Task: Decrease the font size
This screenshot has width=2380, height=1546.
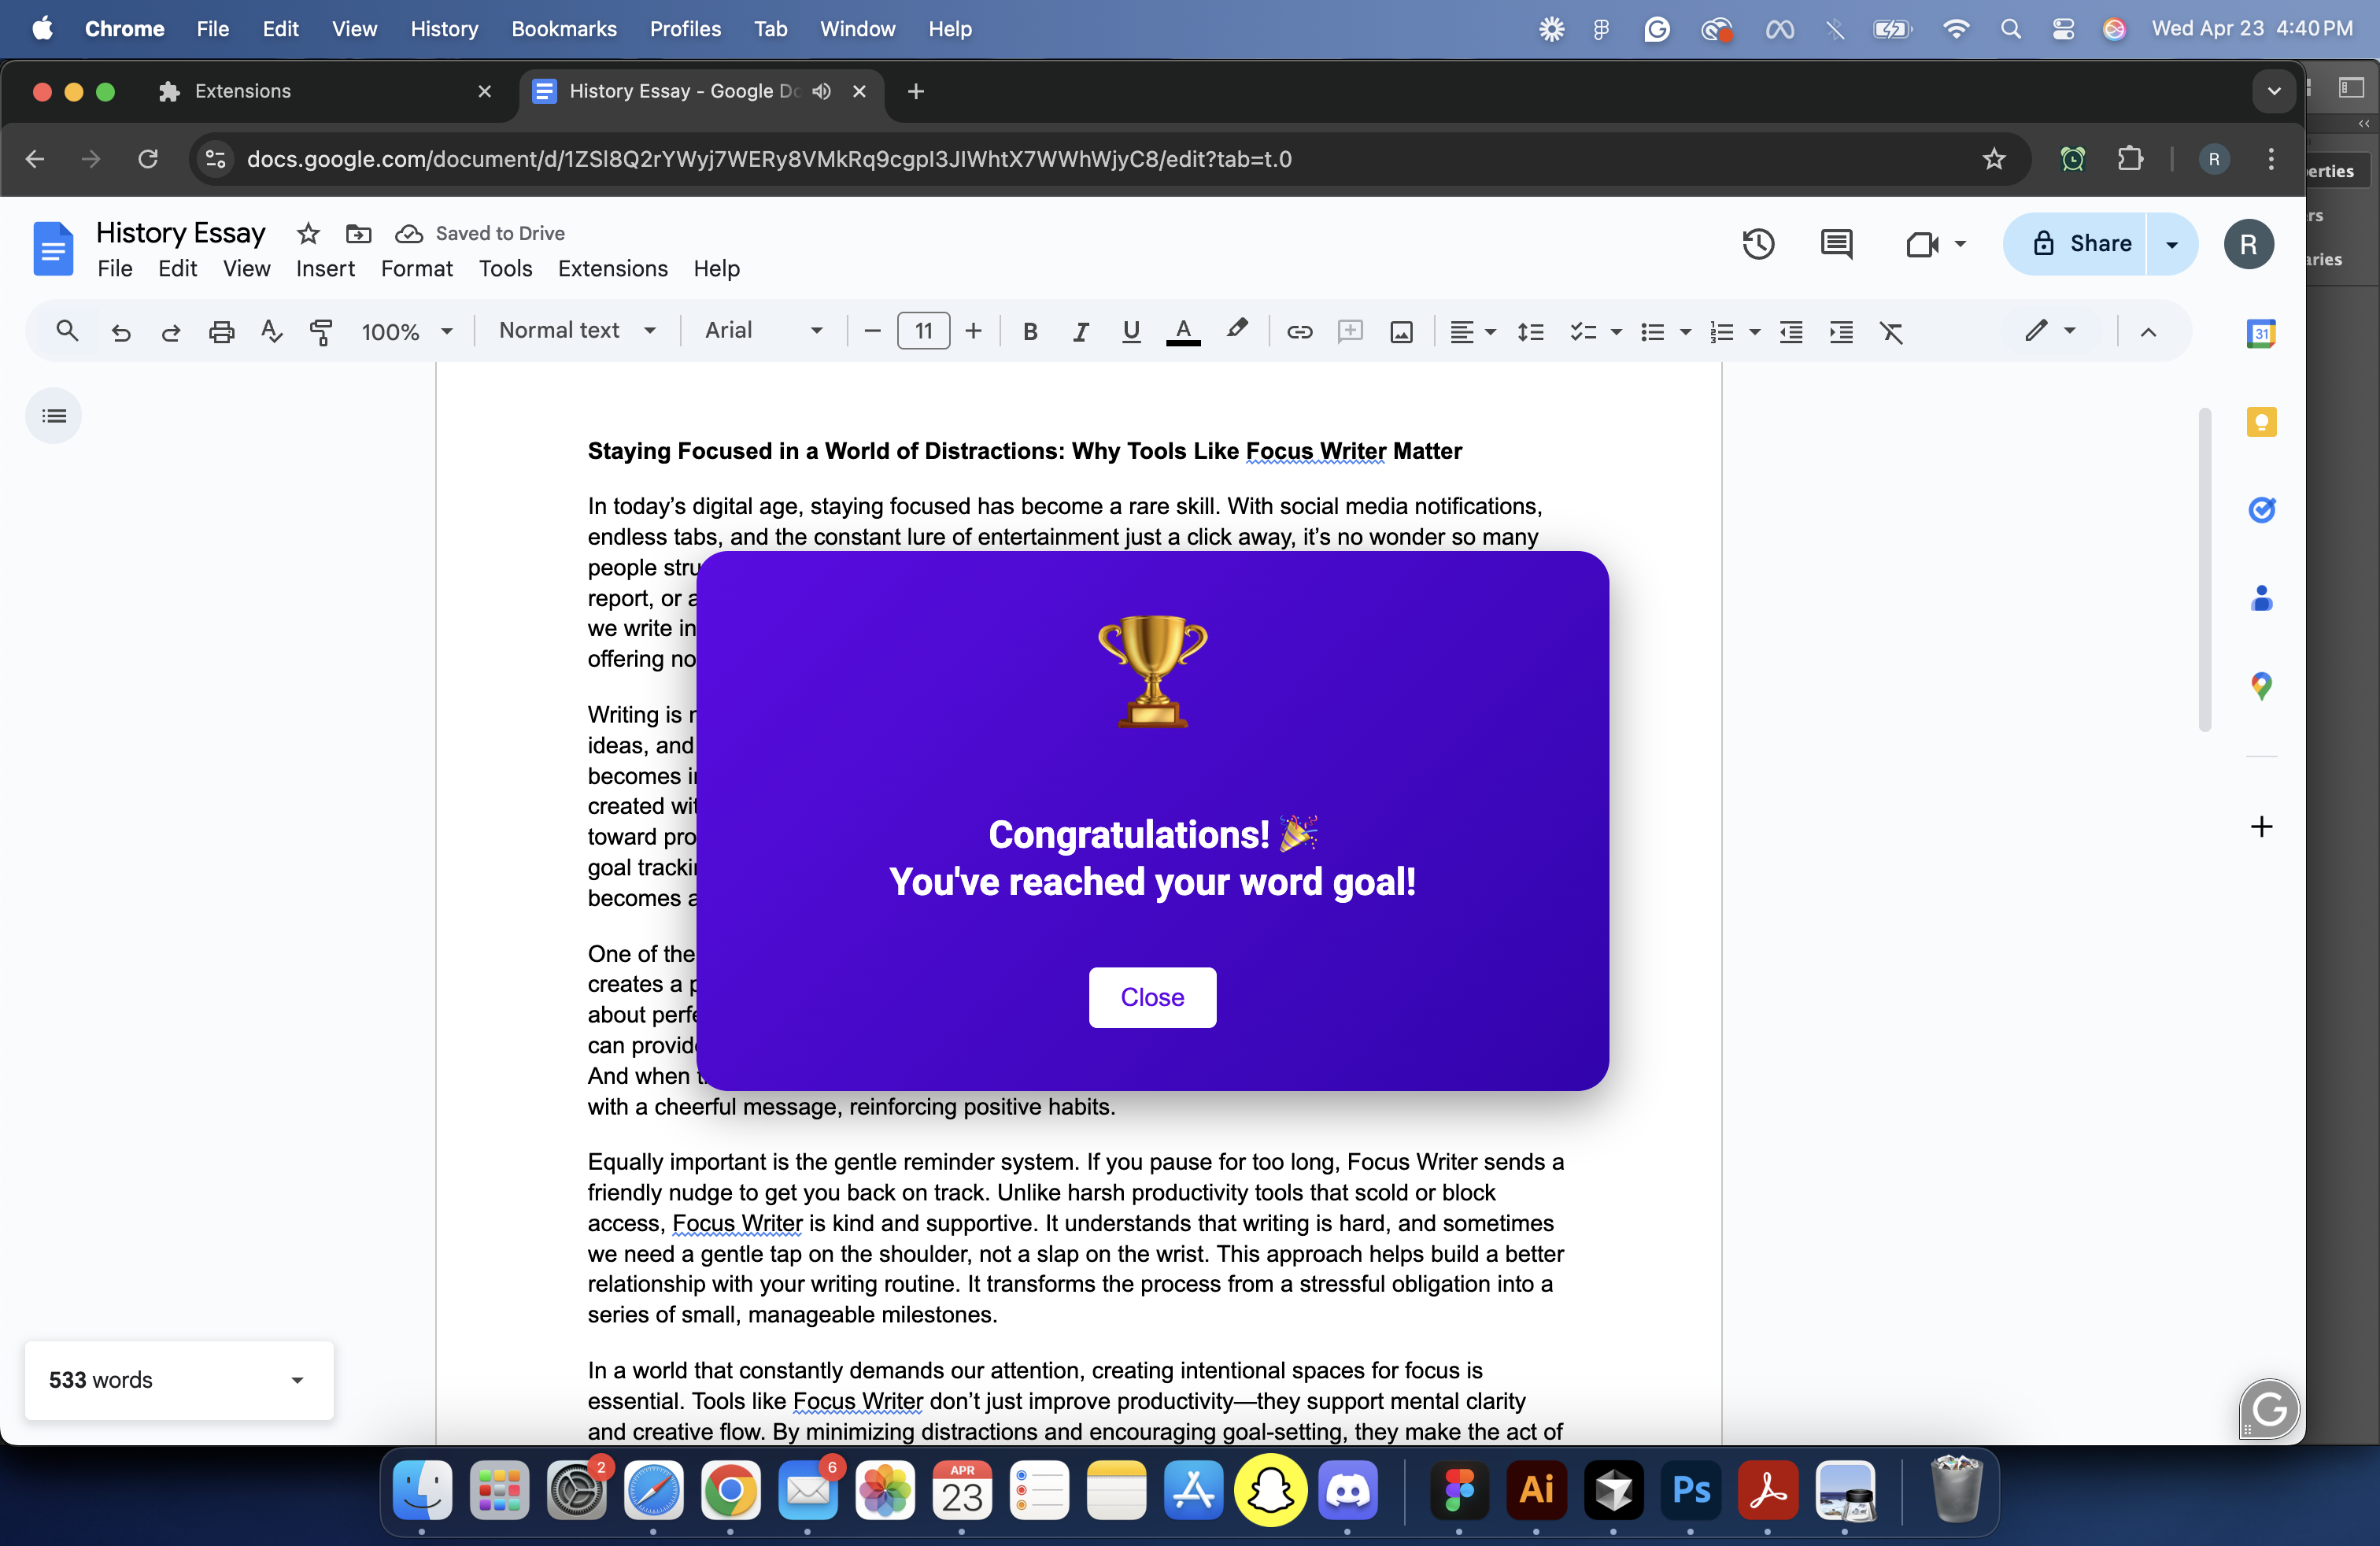Action: click(x=872, y=331)
